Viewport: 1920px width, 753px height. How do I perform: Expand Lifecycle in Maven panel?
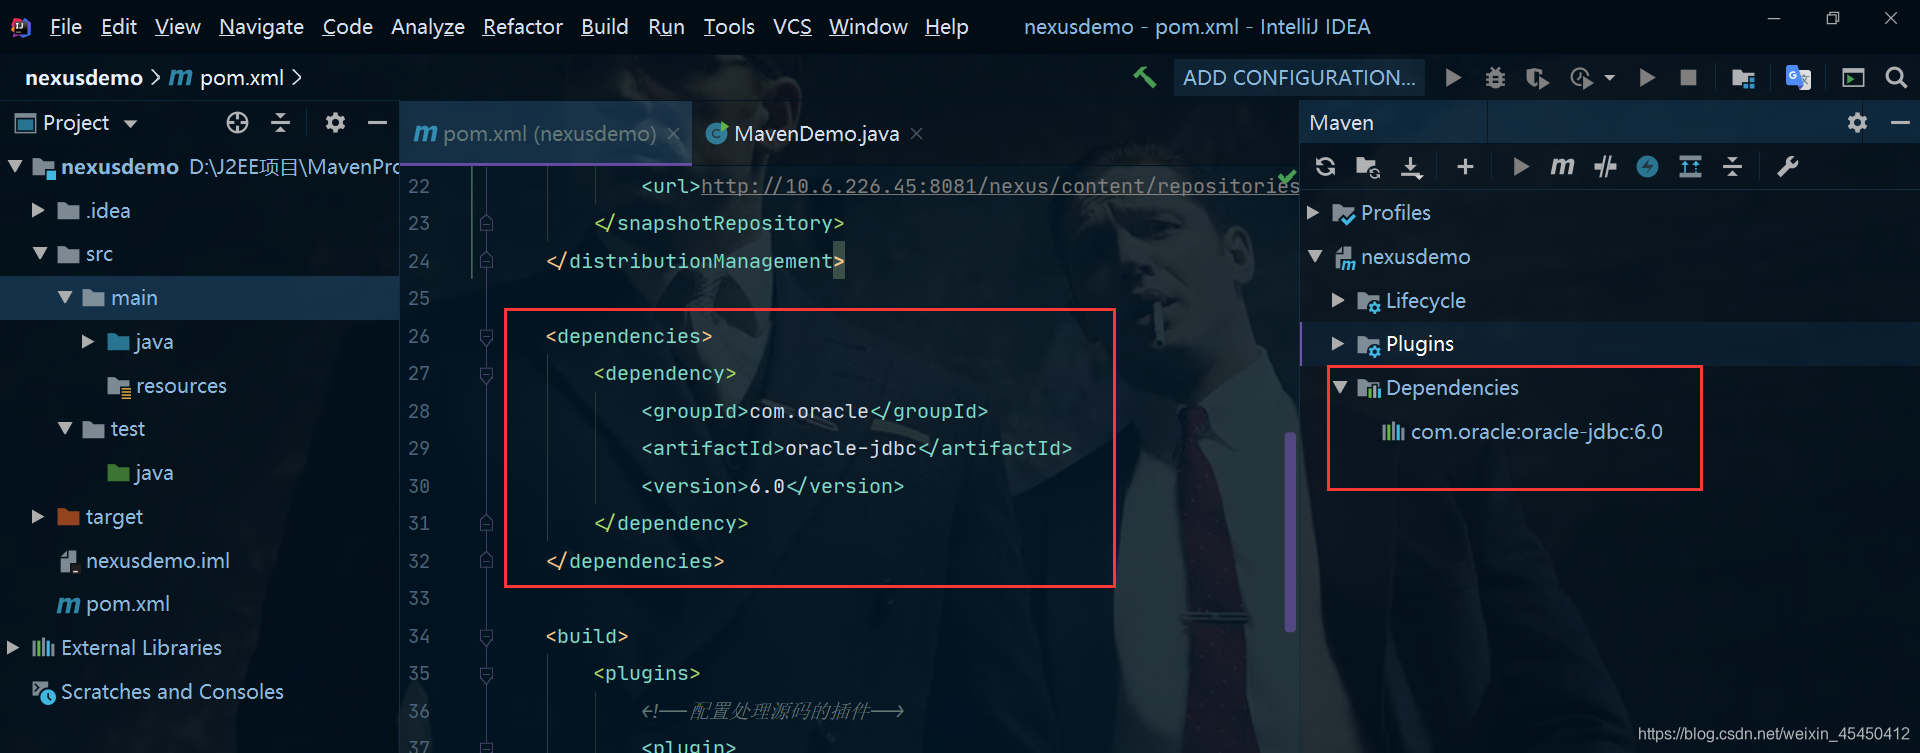(x=1338, y=300)
